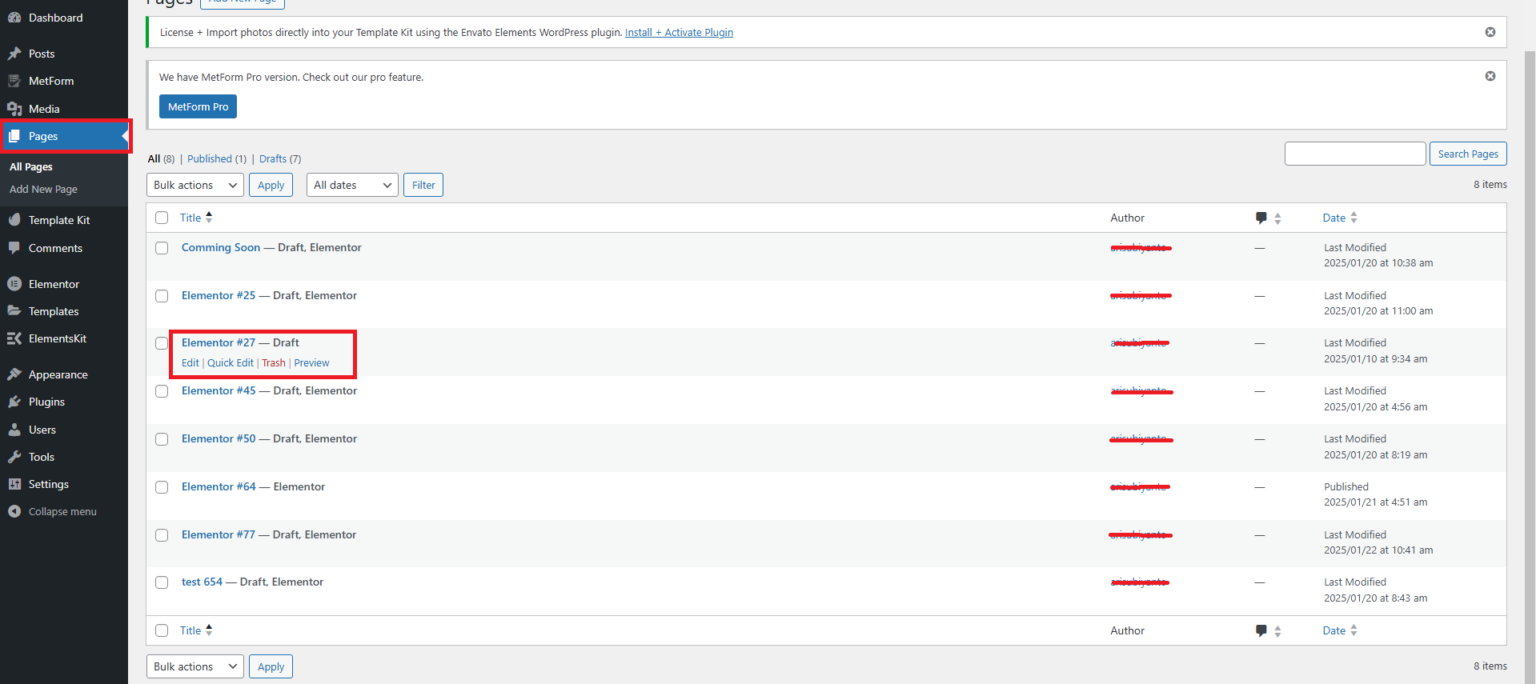This screenshot has height=684, width=1536.
Task: Select the Elementor #64 row checkbox
Action: tap(162, 487)
